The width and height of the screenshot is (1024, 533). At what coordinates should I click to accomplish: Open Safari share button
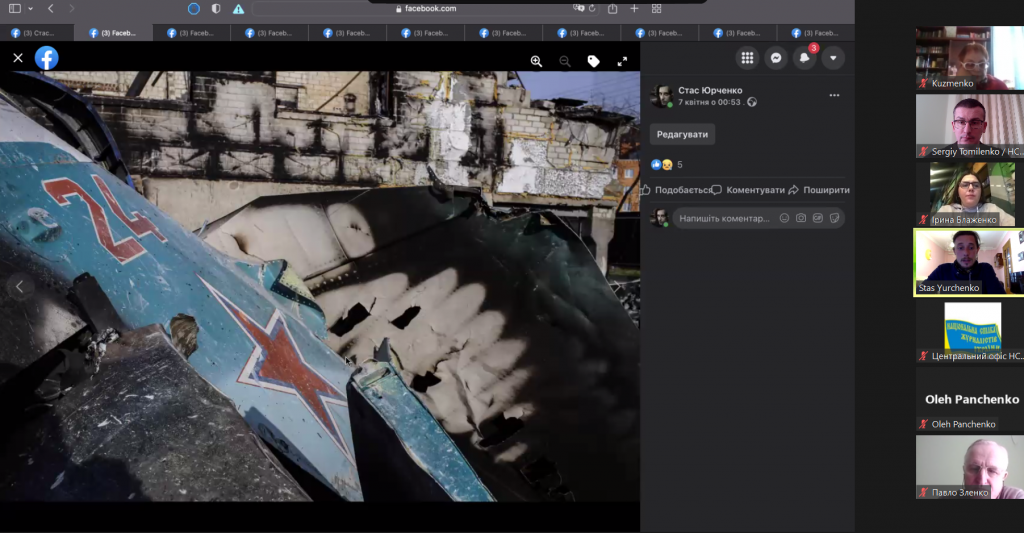[x=613, y=8]
